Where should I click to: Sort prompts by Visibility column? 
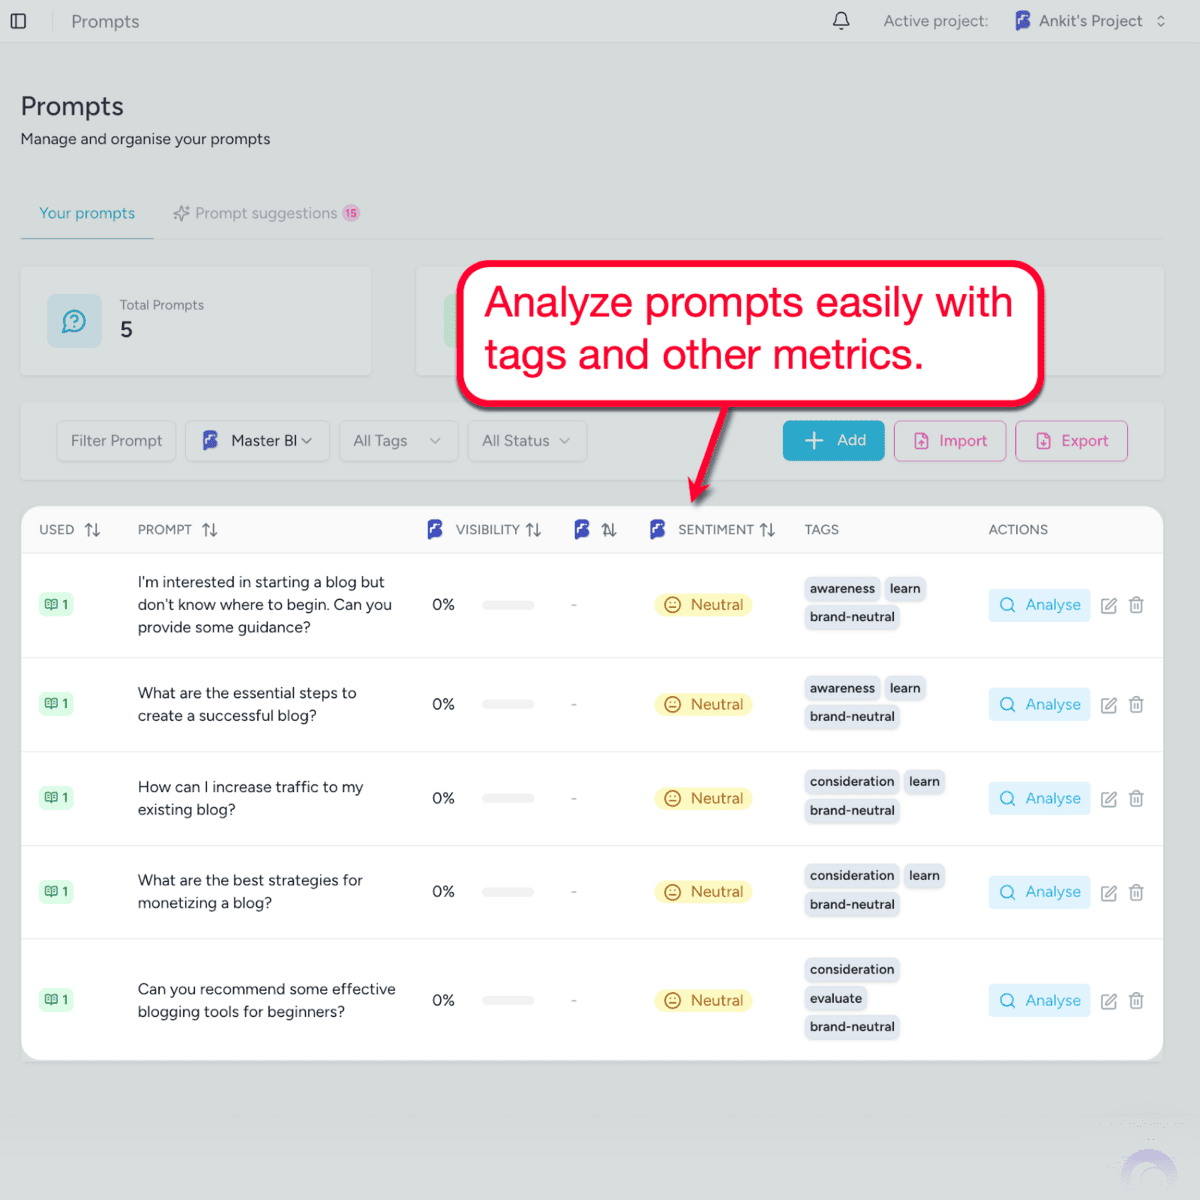click(x=533, y=530)
